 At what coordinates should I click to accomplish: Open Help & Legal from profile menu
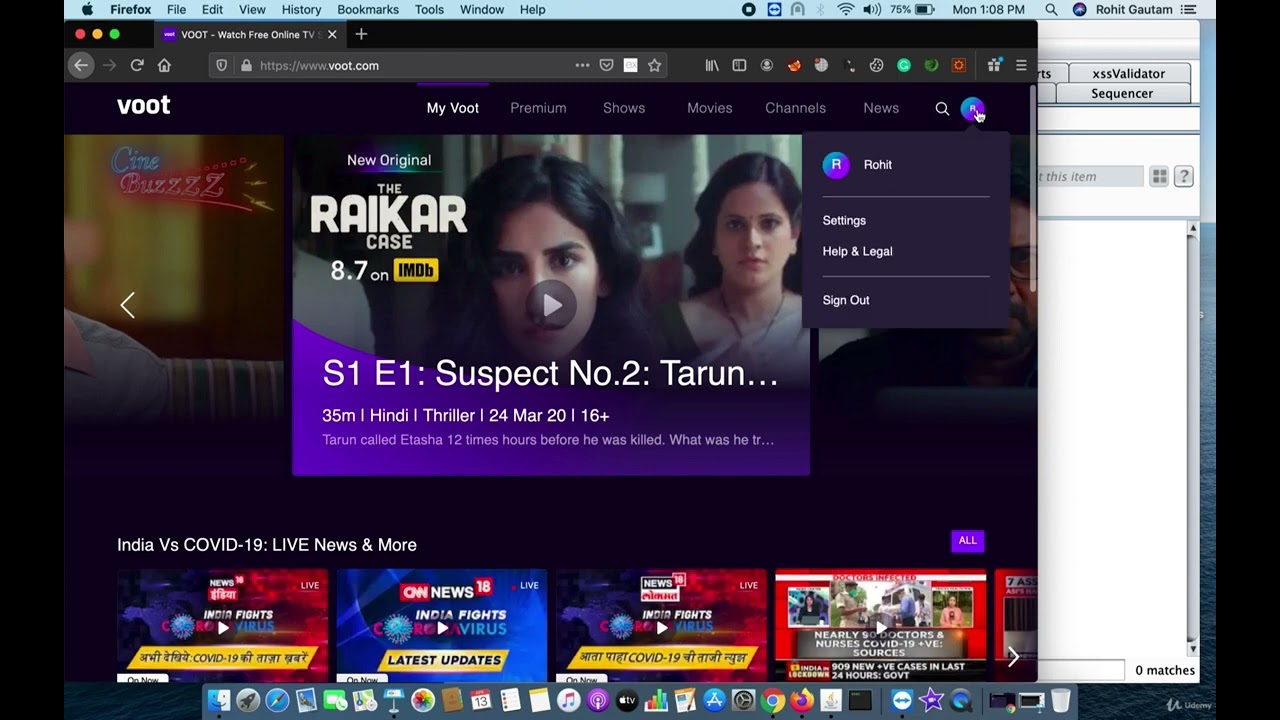coord(858,251)
